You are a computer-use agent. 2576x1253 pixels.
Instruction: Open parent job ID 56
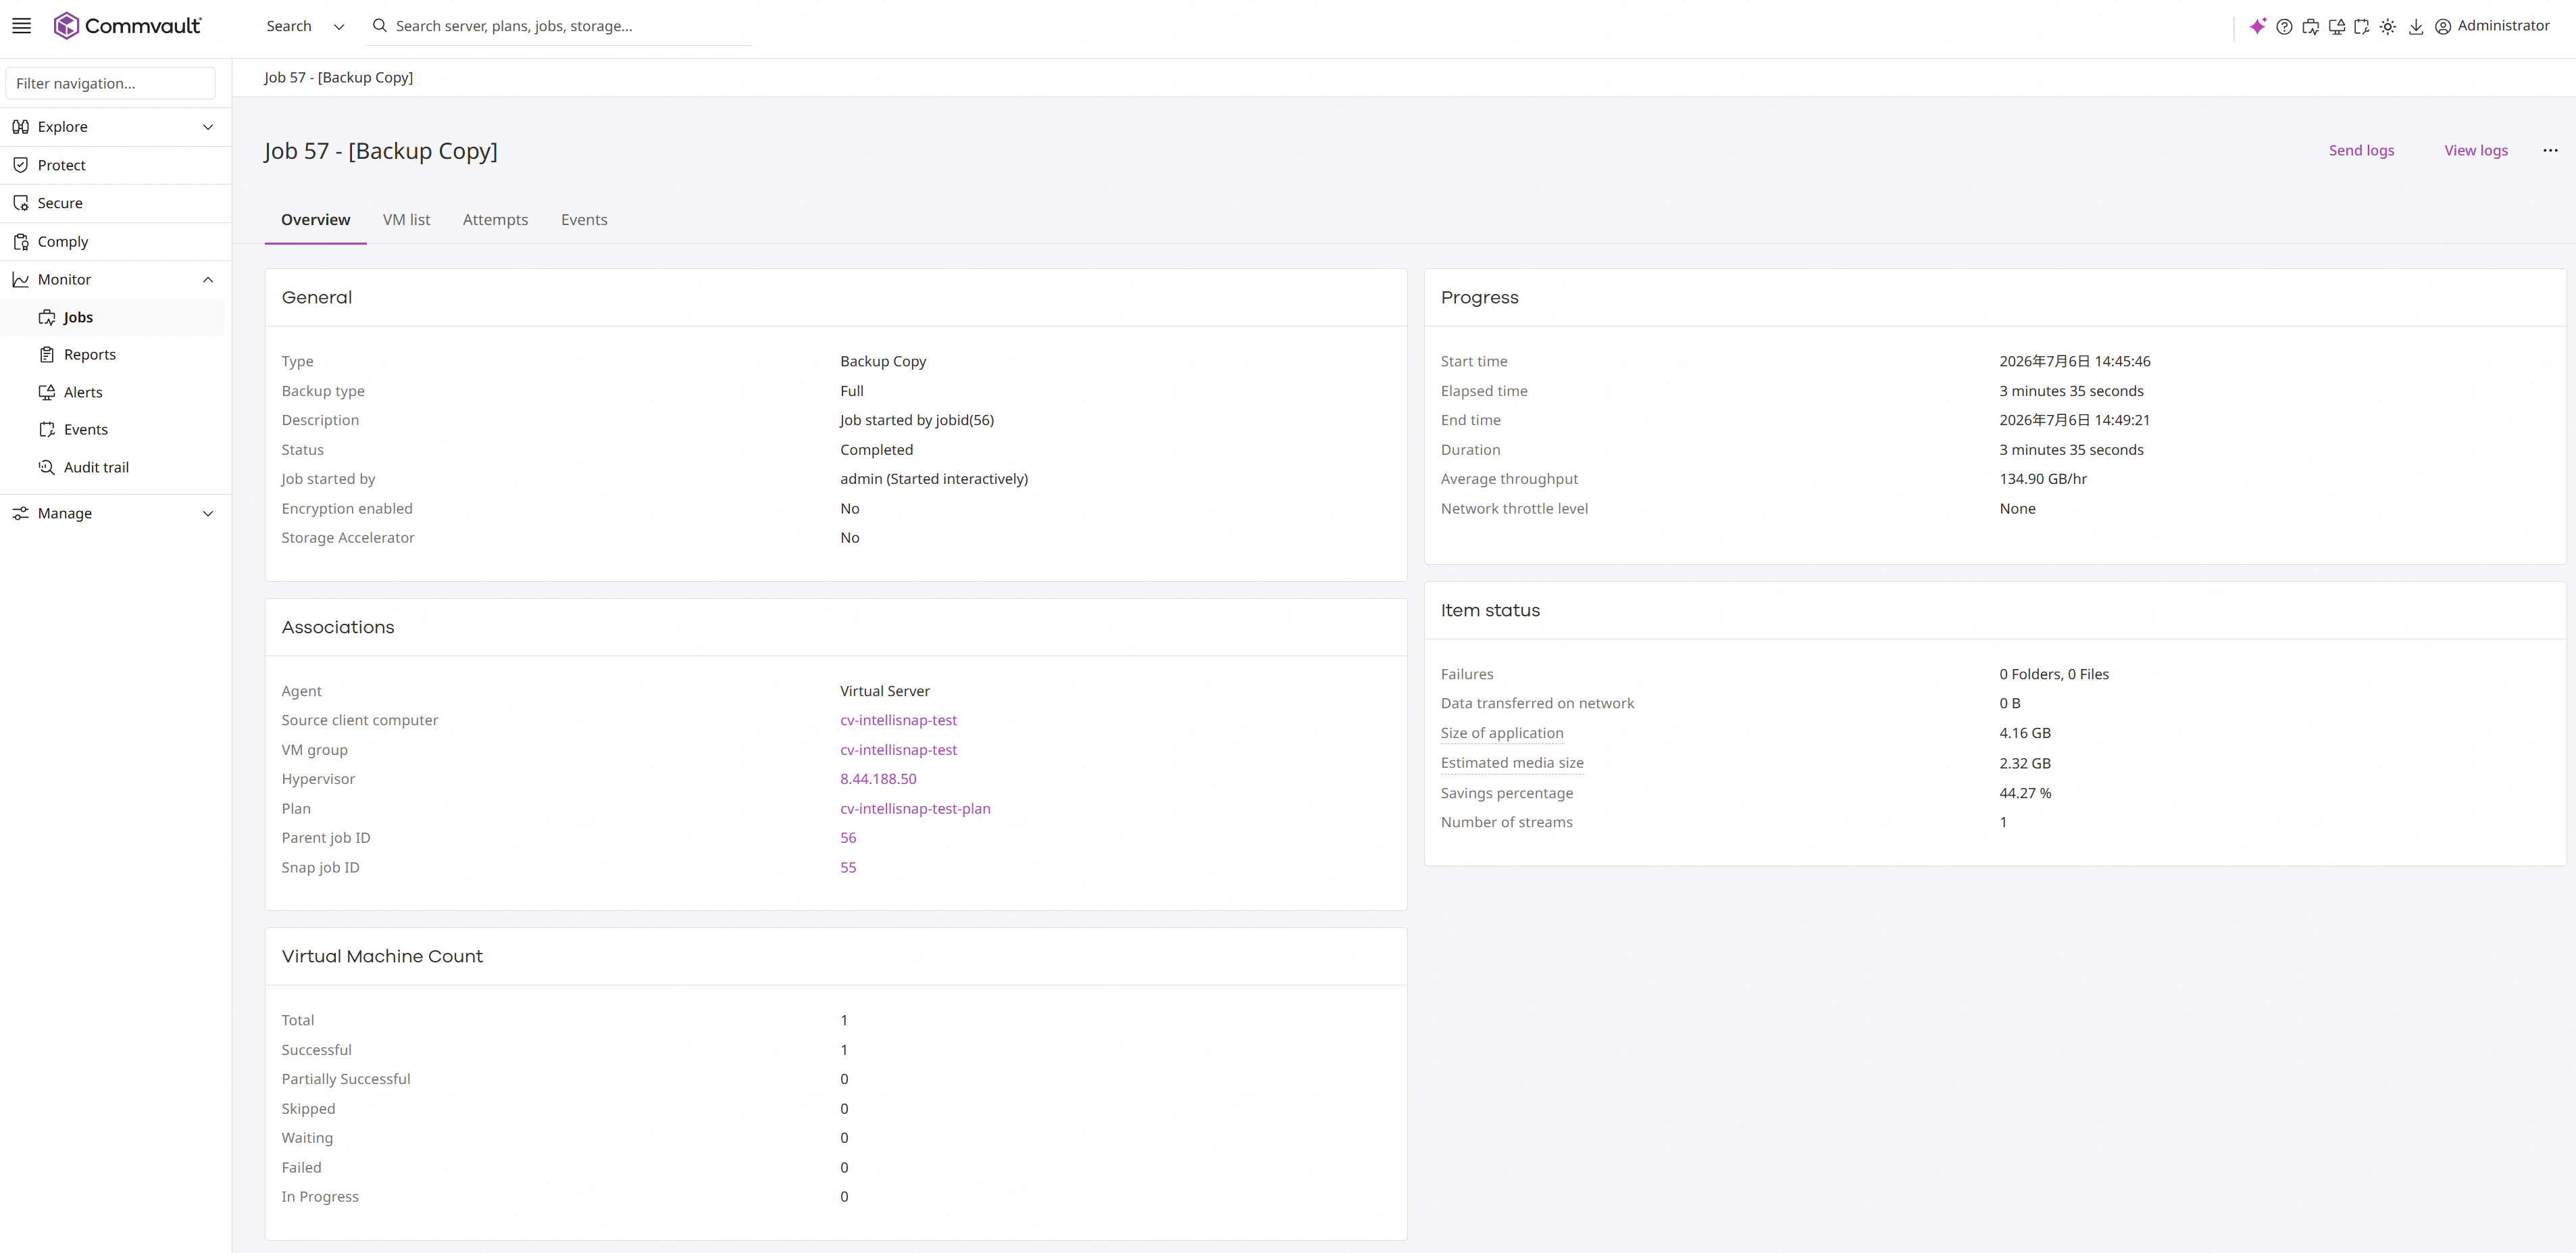click(x=848, y=838)
